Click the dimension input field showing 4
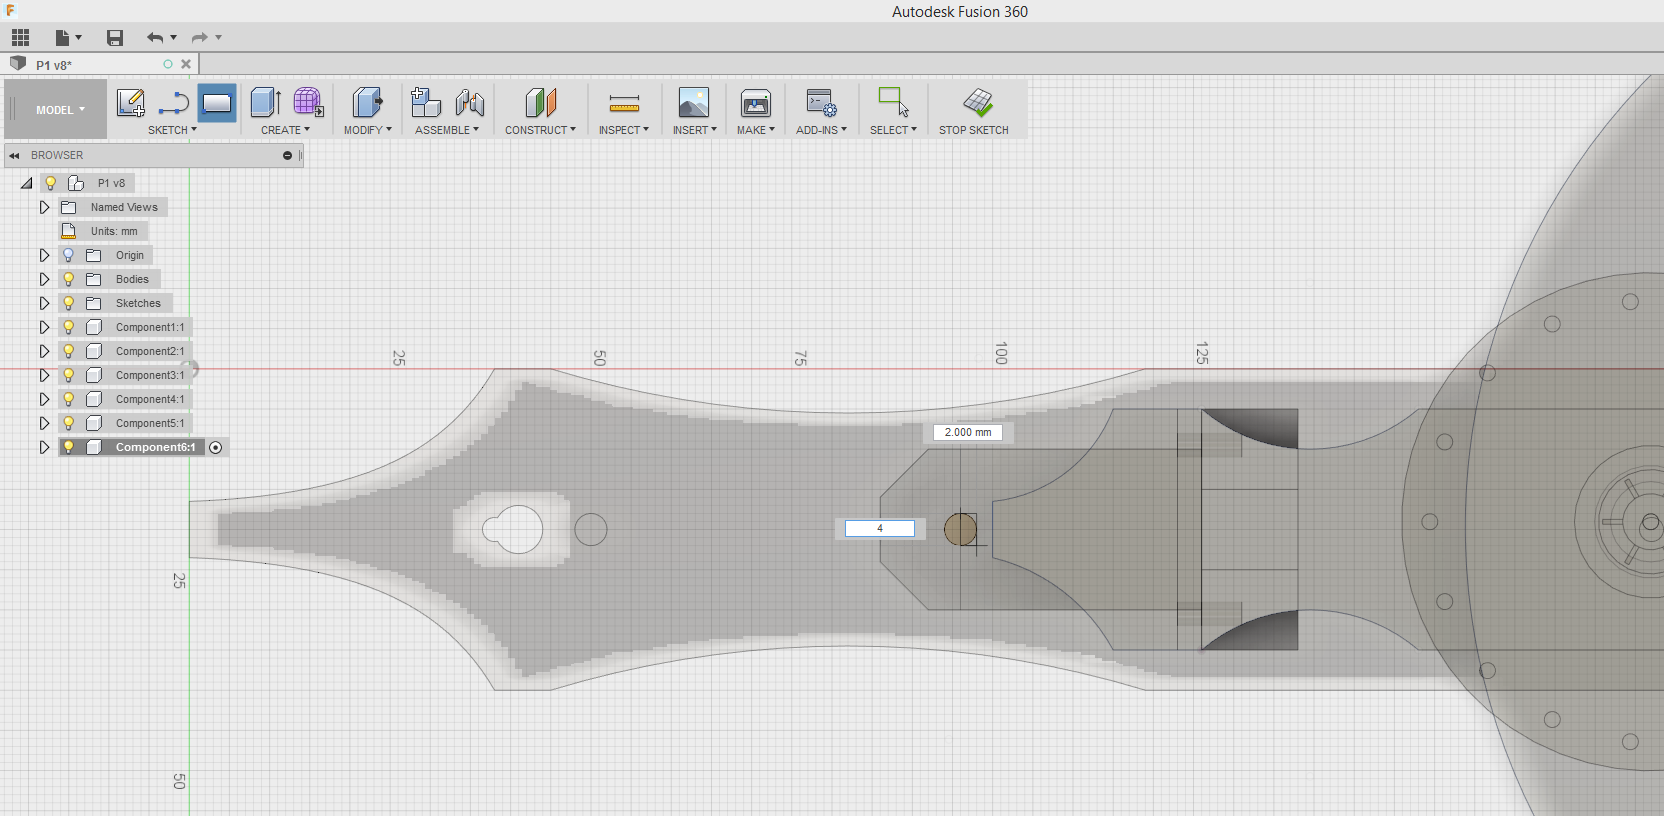Image resolution: width=1664 pixels, height=816 pixels. 880,528
